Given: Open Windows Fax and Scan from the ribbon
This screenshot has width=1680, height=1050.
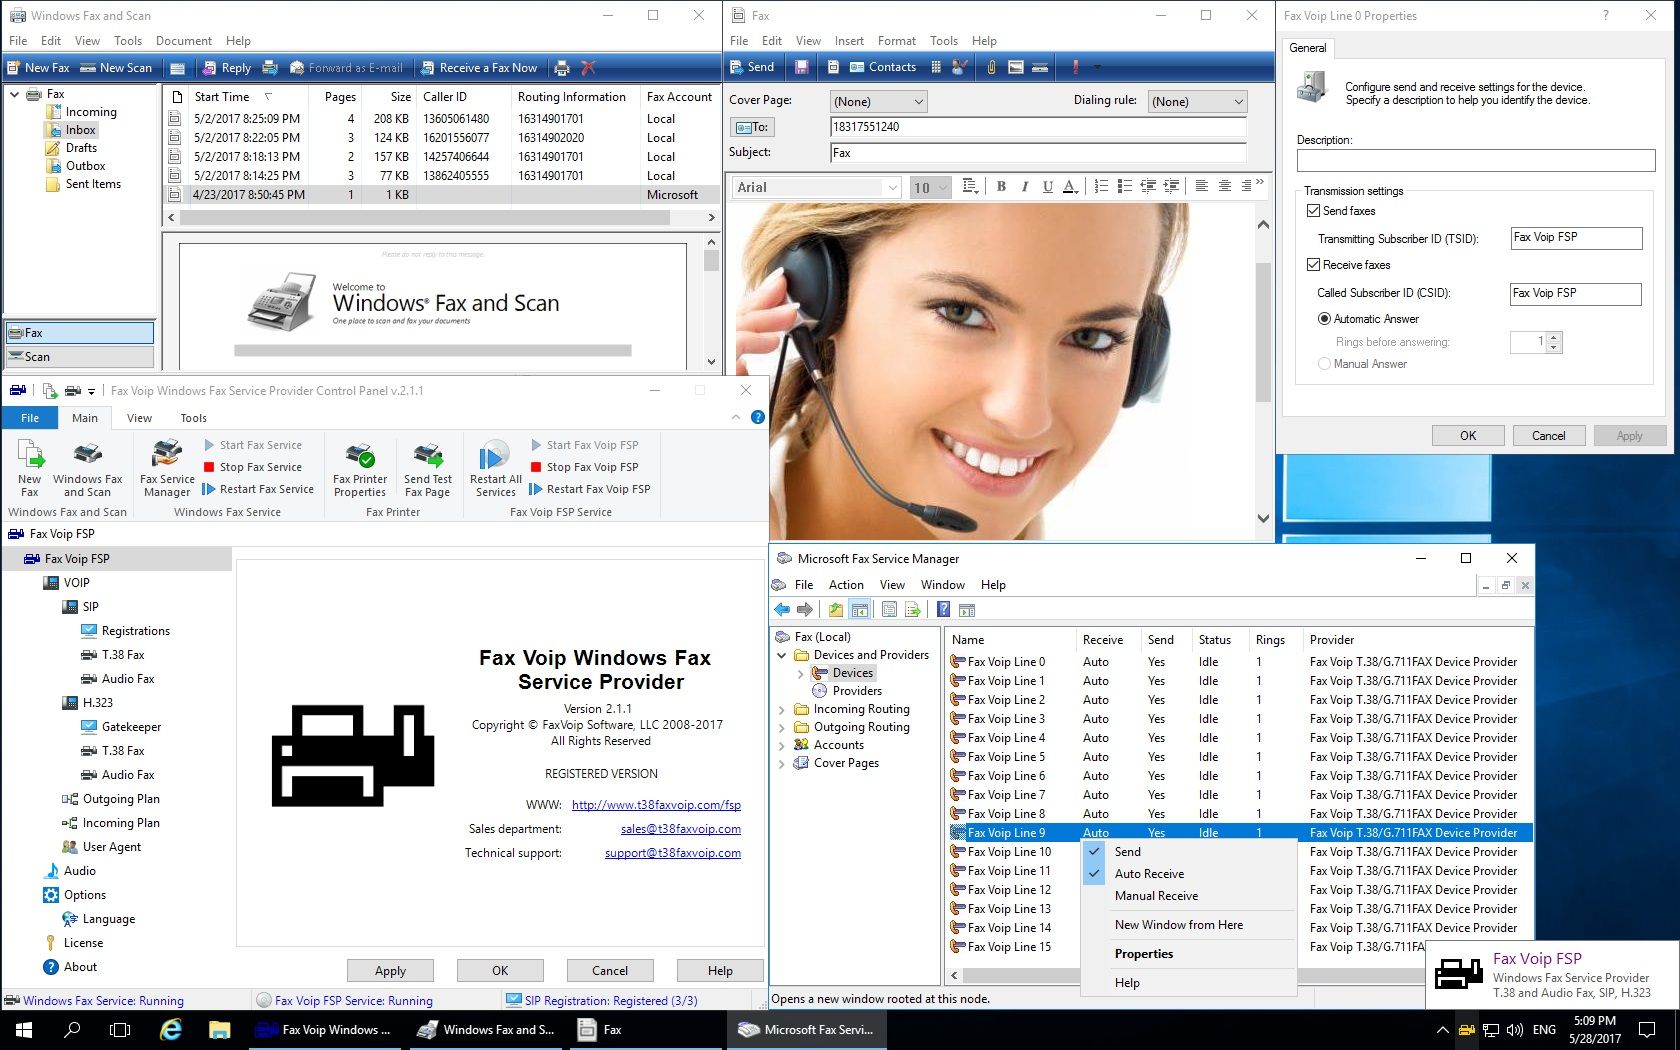Looking at the screenshot, I should click(88, 468).
